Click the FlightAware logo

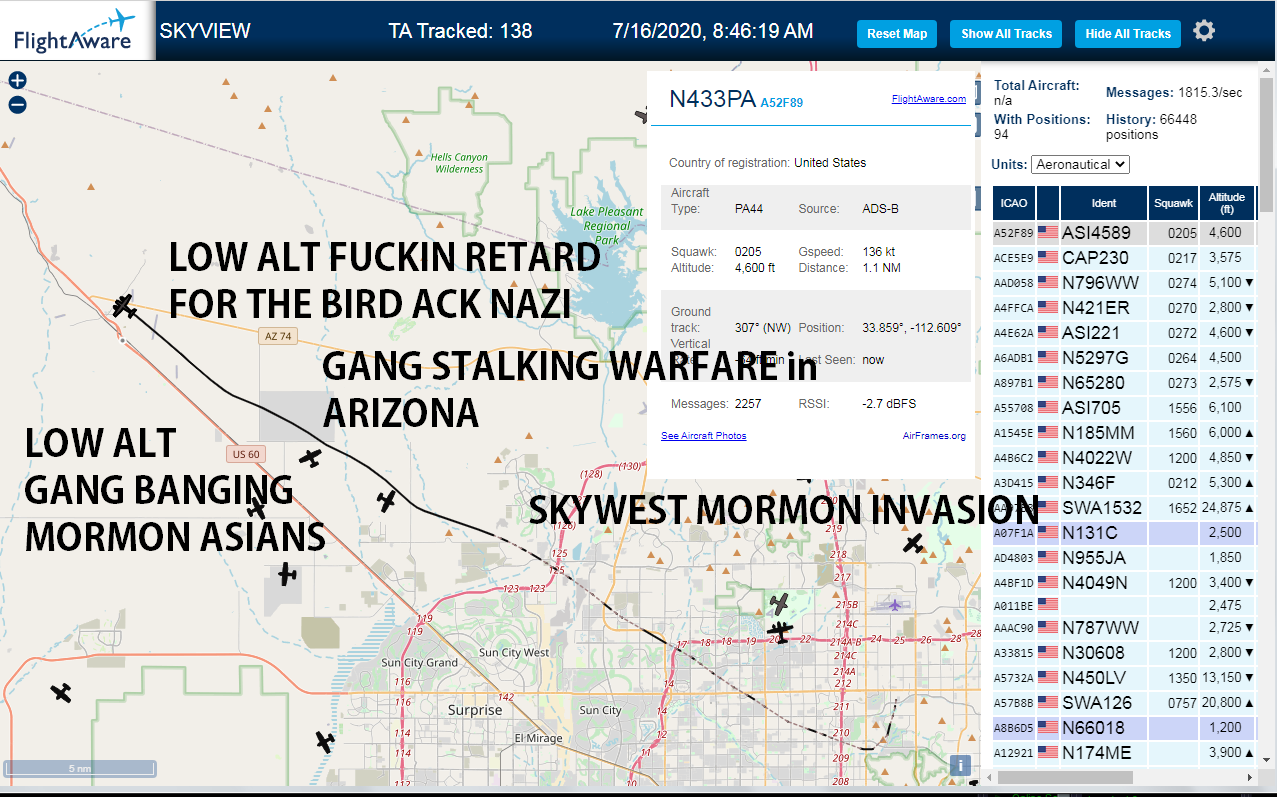coord(77,30)
